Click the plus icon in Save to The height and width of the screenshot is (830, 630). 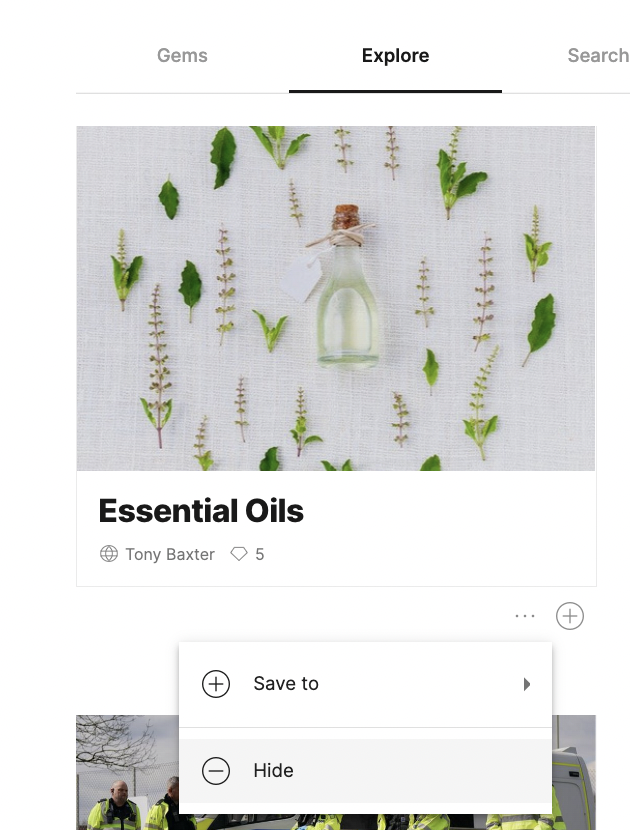coord(216,684)
